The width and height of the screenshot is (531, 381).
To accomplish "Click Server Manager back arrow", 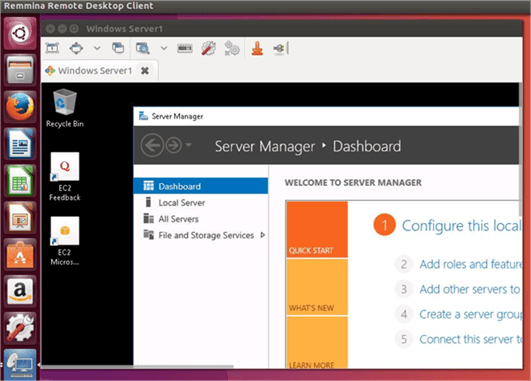I will point(152,145).
